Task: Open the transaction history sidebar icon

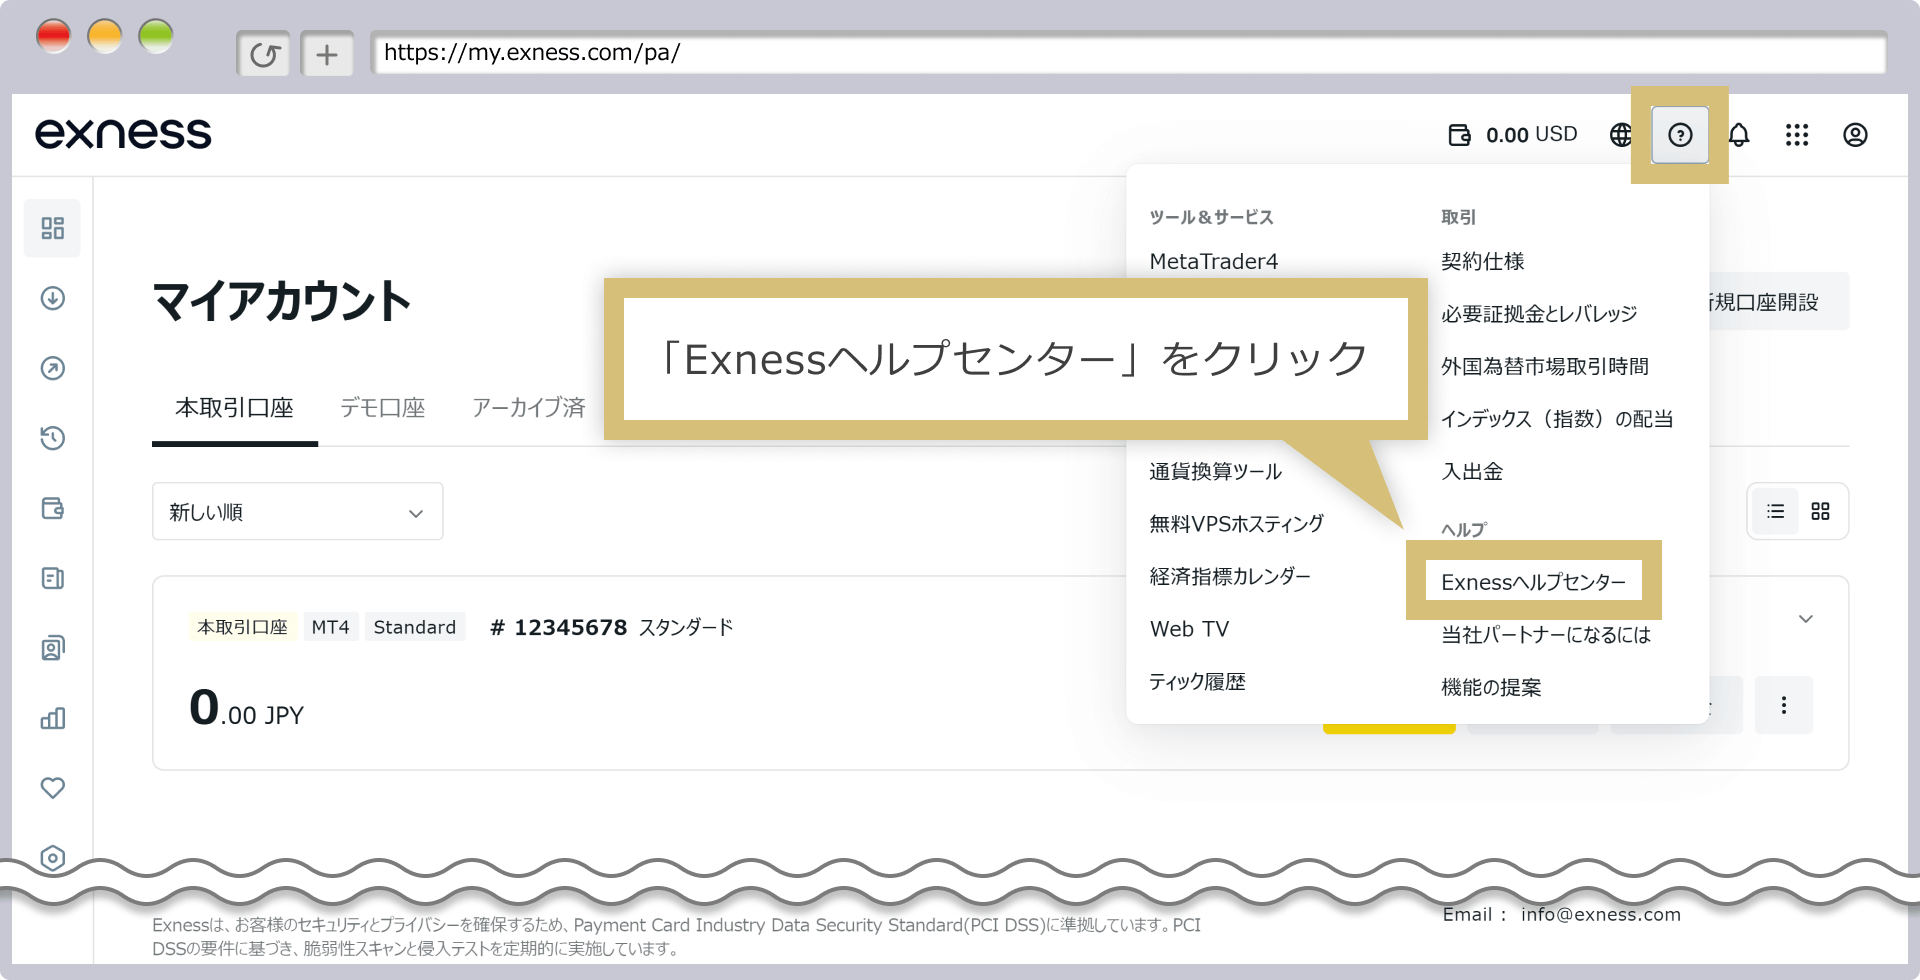Action: pyautogui.click(x=53, y=438)
